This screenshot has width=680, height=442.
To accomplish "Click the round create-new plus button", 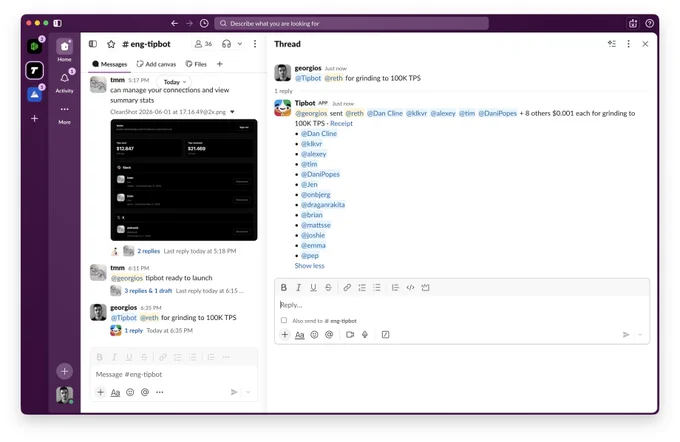I will pos(64,371).
